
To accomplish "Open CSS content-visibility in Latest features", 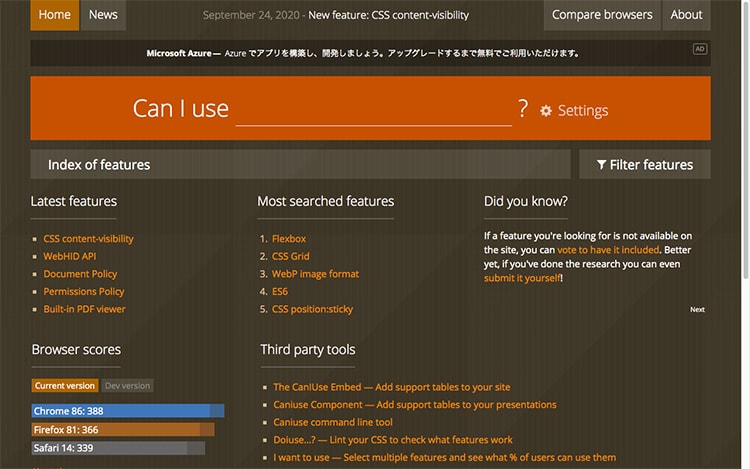I will tap(88, 239).
